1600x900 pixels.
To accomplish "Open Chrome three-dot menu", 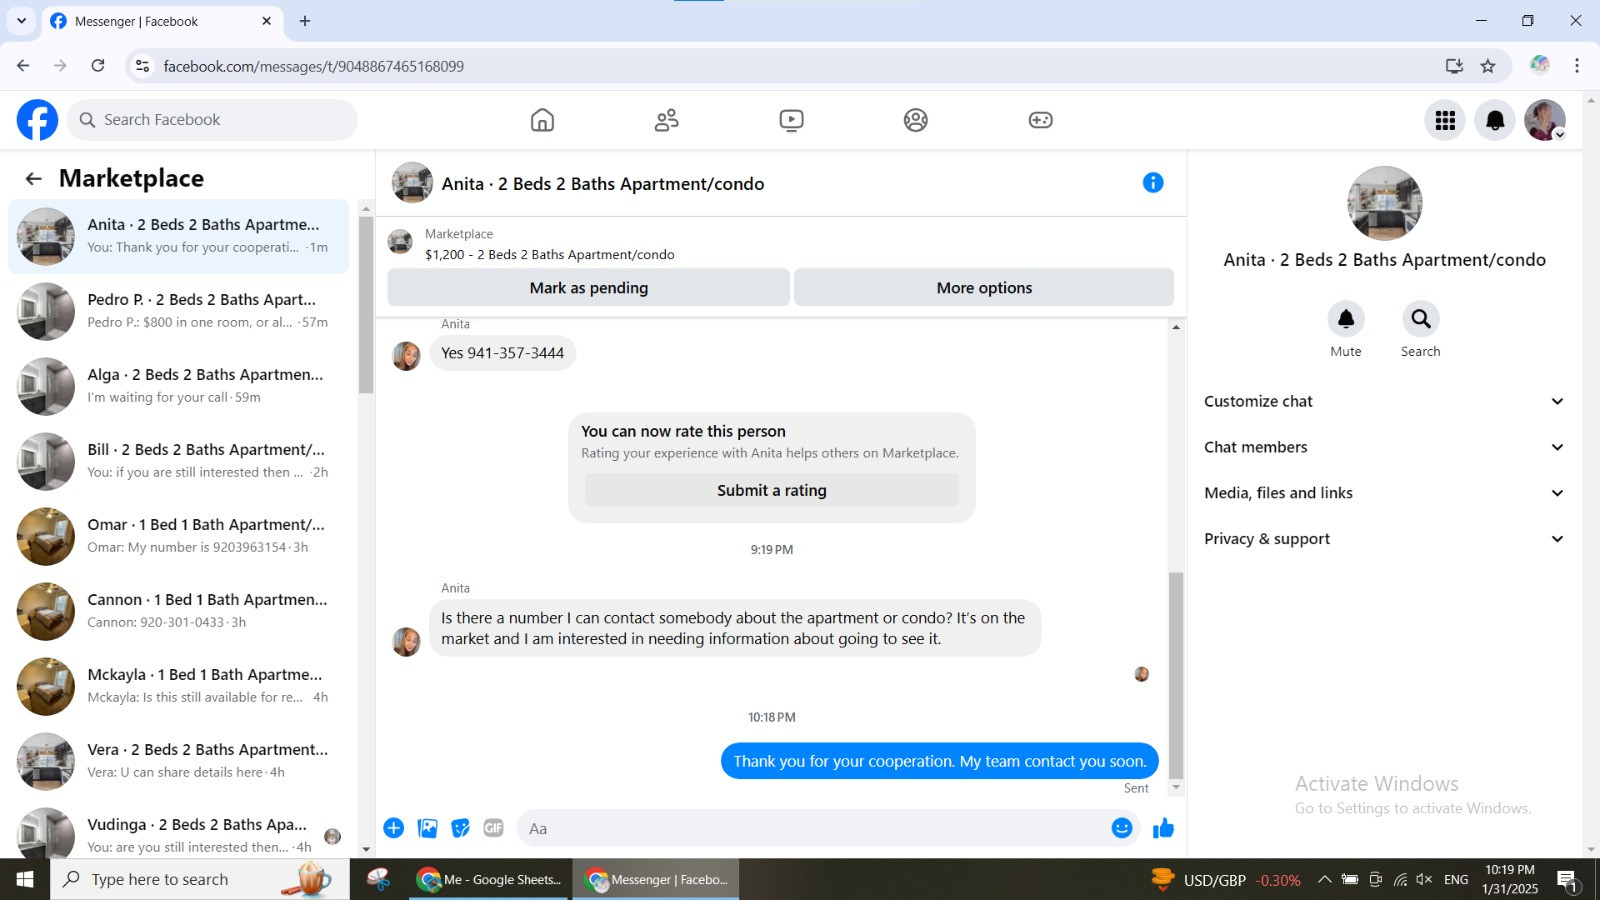I will click(1577, 66).
